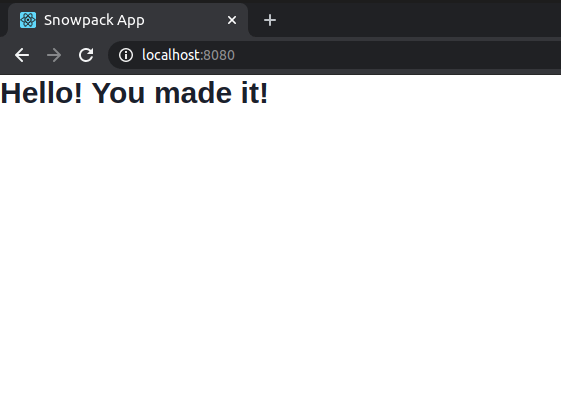
Task: Click 'it!' at the end of heading
Action: (254, 93)
